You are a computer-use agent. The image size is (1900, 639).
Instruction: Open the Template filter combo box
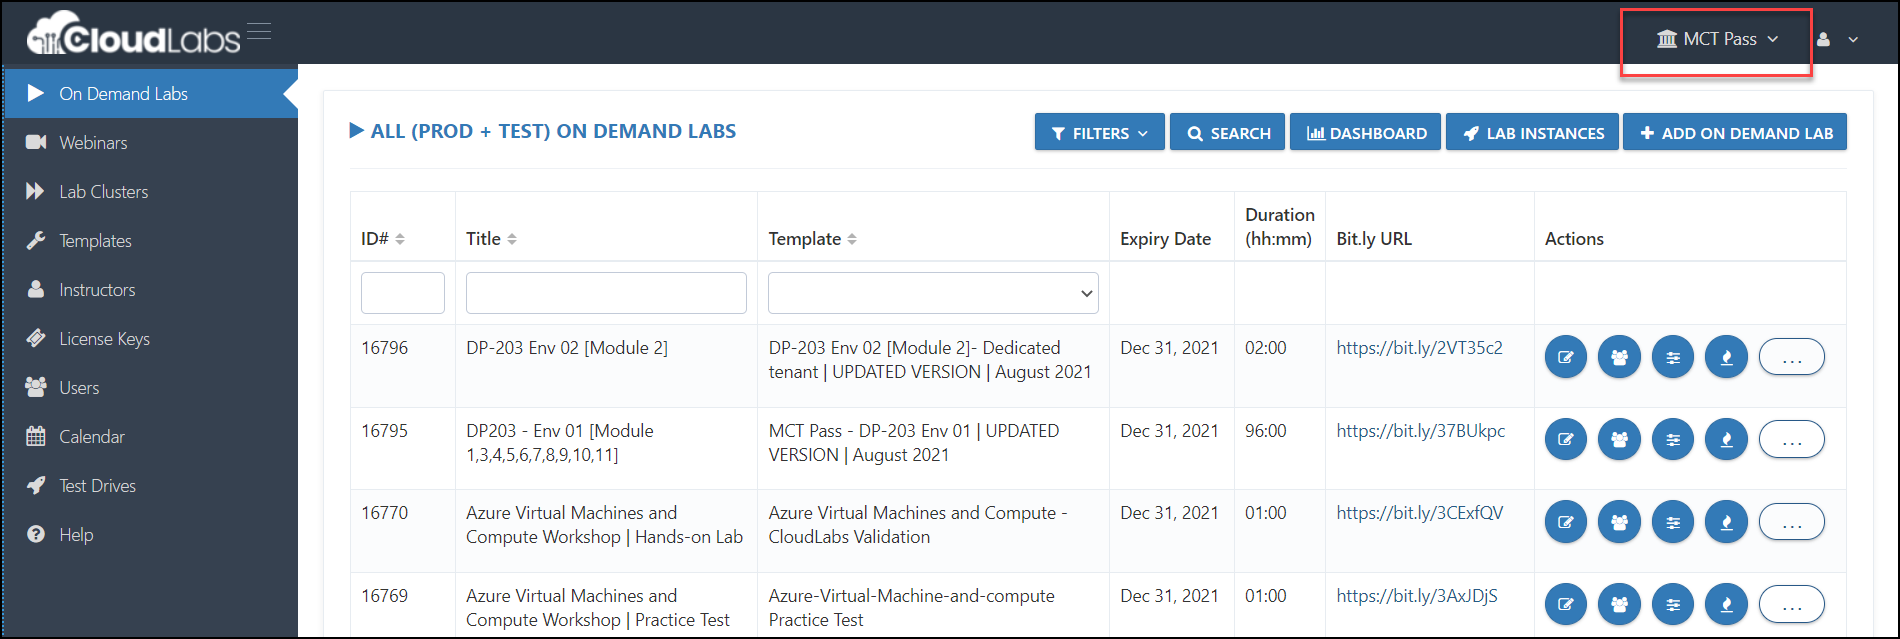point(933,293)
